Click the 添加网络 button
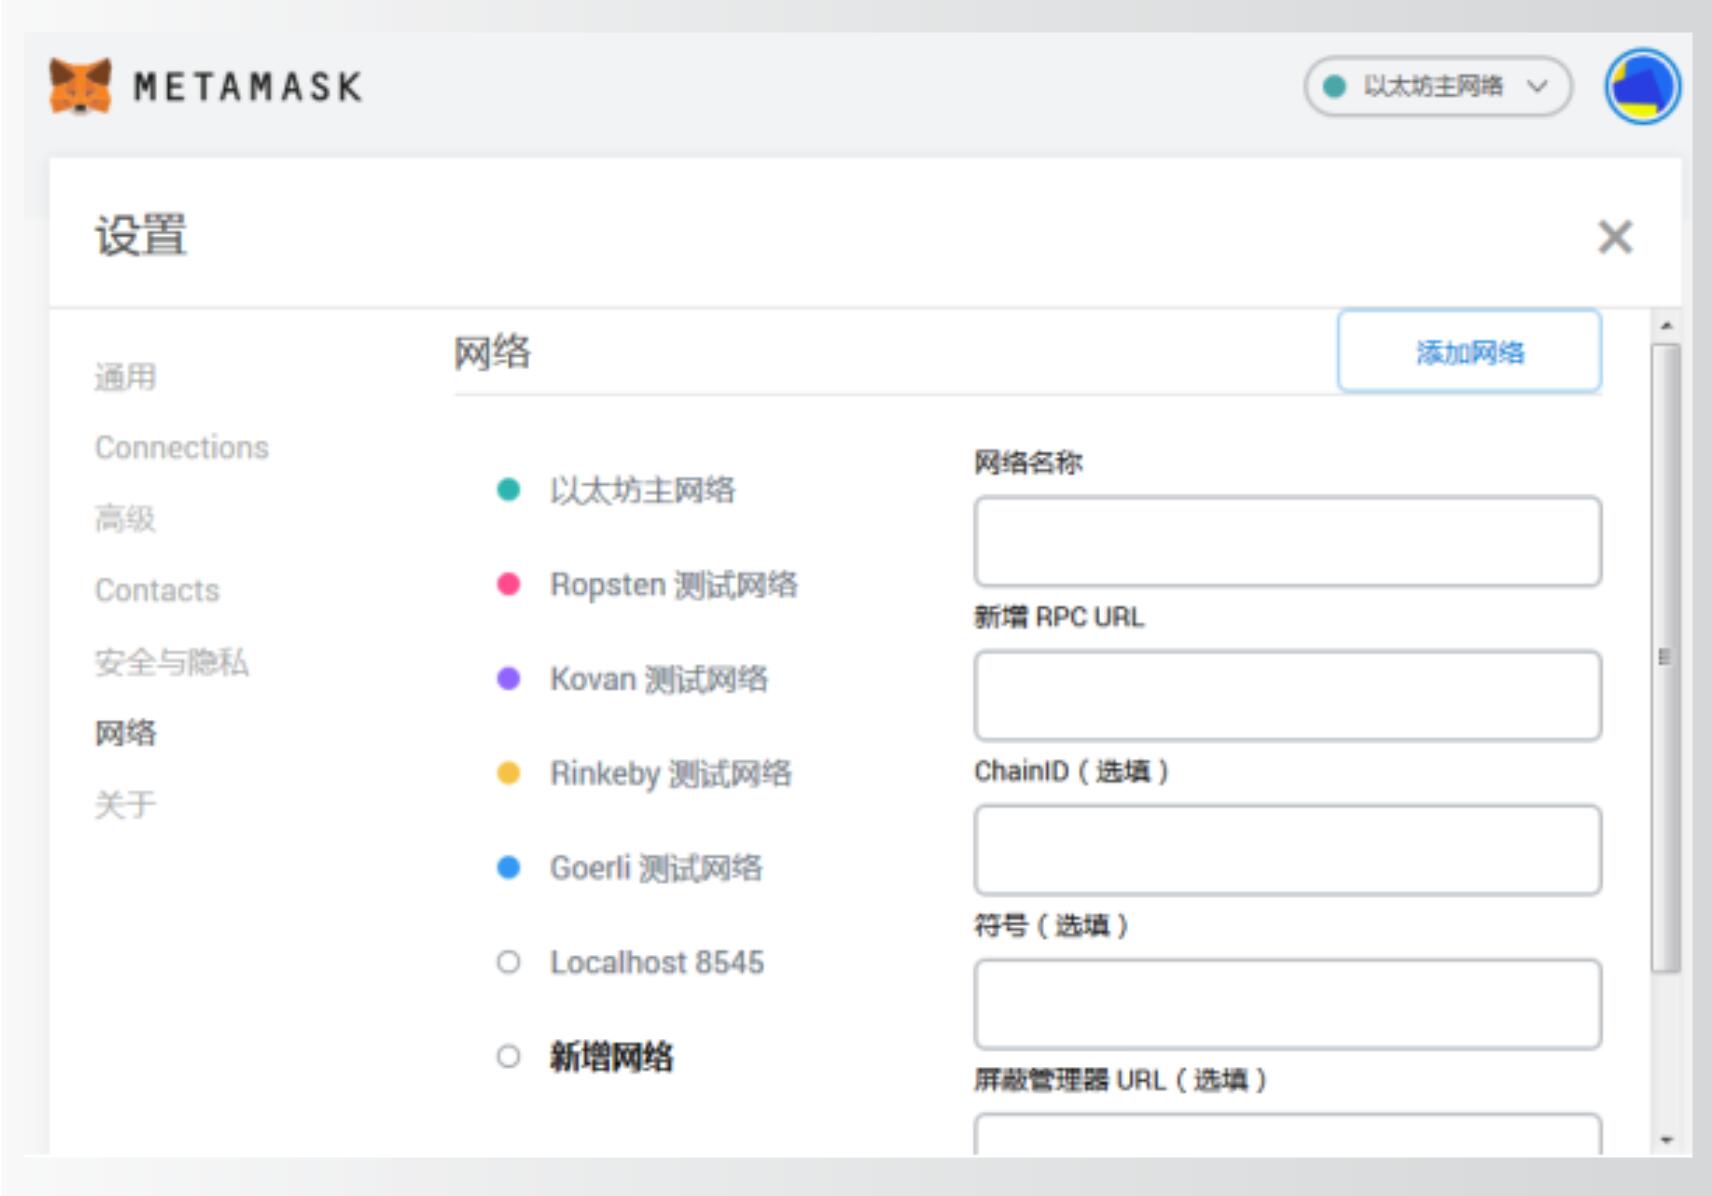The width and height of the screenshot is (1712, 1196). coord(1469,351)
